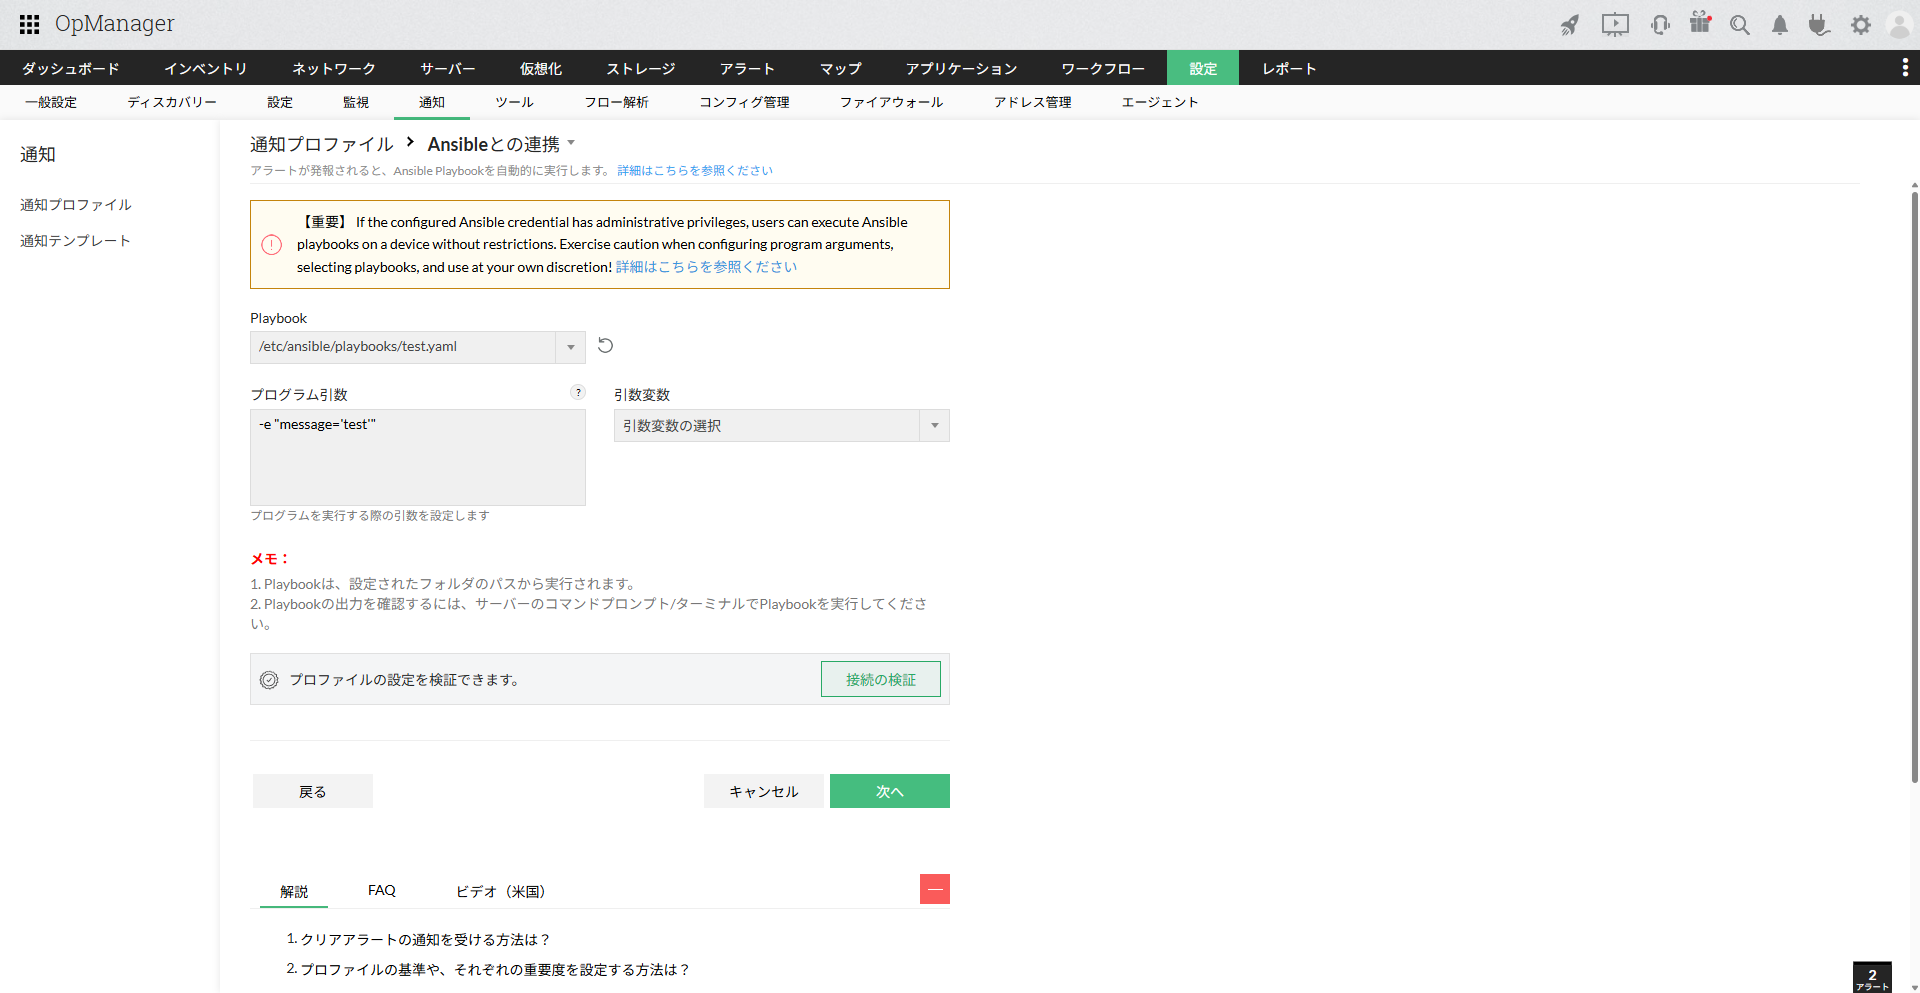Open the apps grid launcher icon
Screen dimensions: 1920x993
tap(29, 24)
